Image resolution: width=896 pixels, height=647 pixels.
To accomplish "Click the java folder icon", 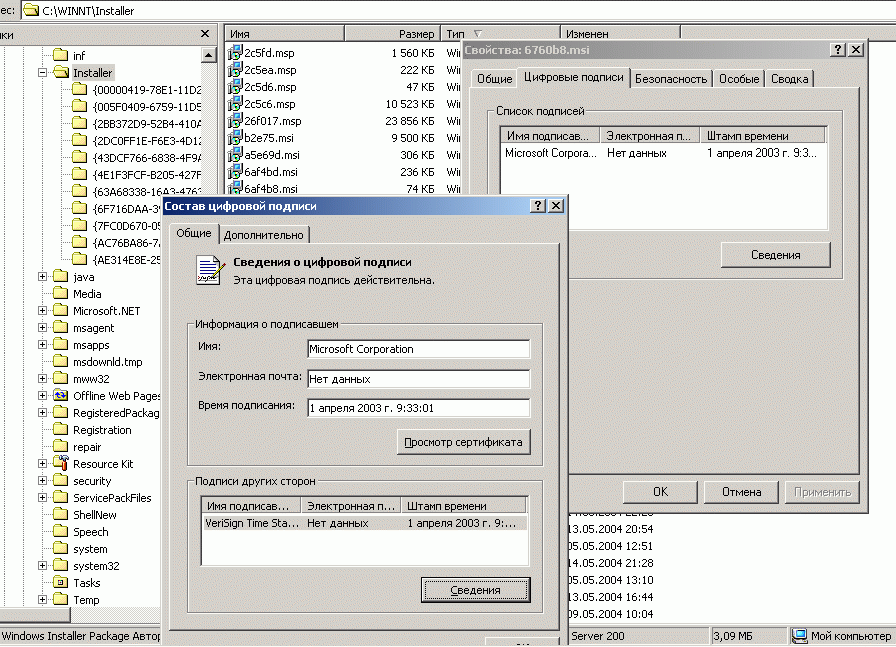I will [61, 277].
